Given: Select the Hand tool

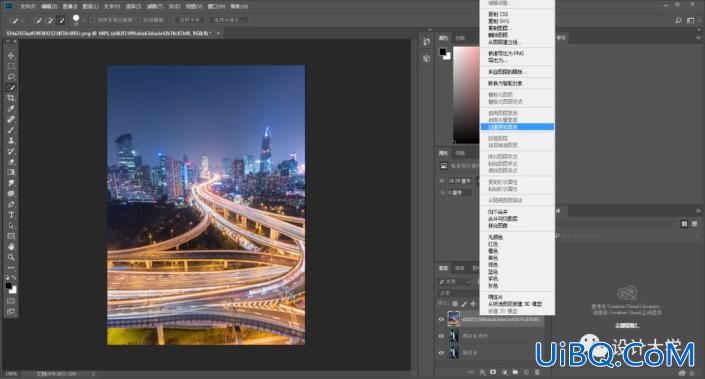Looking at the screenshot, I should point(11,247).
